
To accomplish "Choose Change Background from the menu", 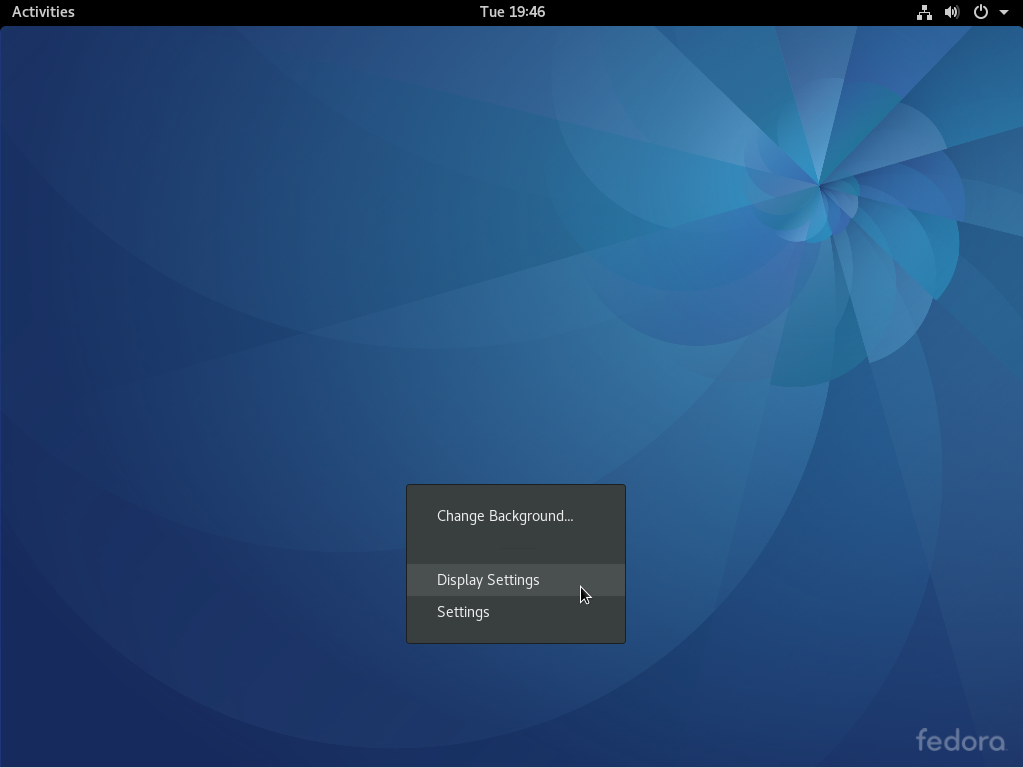I will pos(504,516).
